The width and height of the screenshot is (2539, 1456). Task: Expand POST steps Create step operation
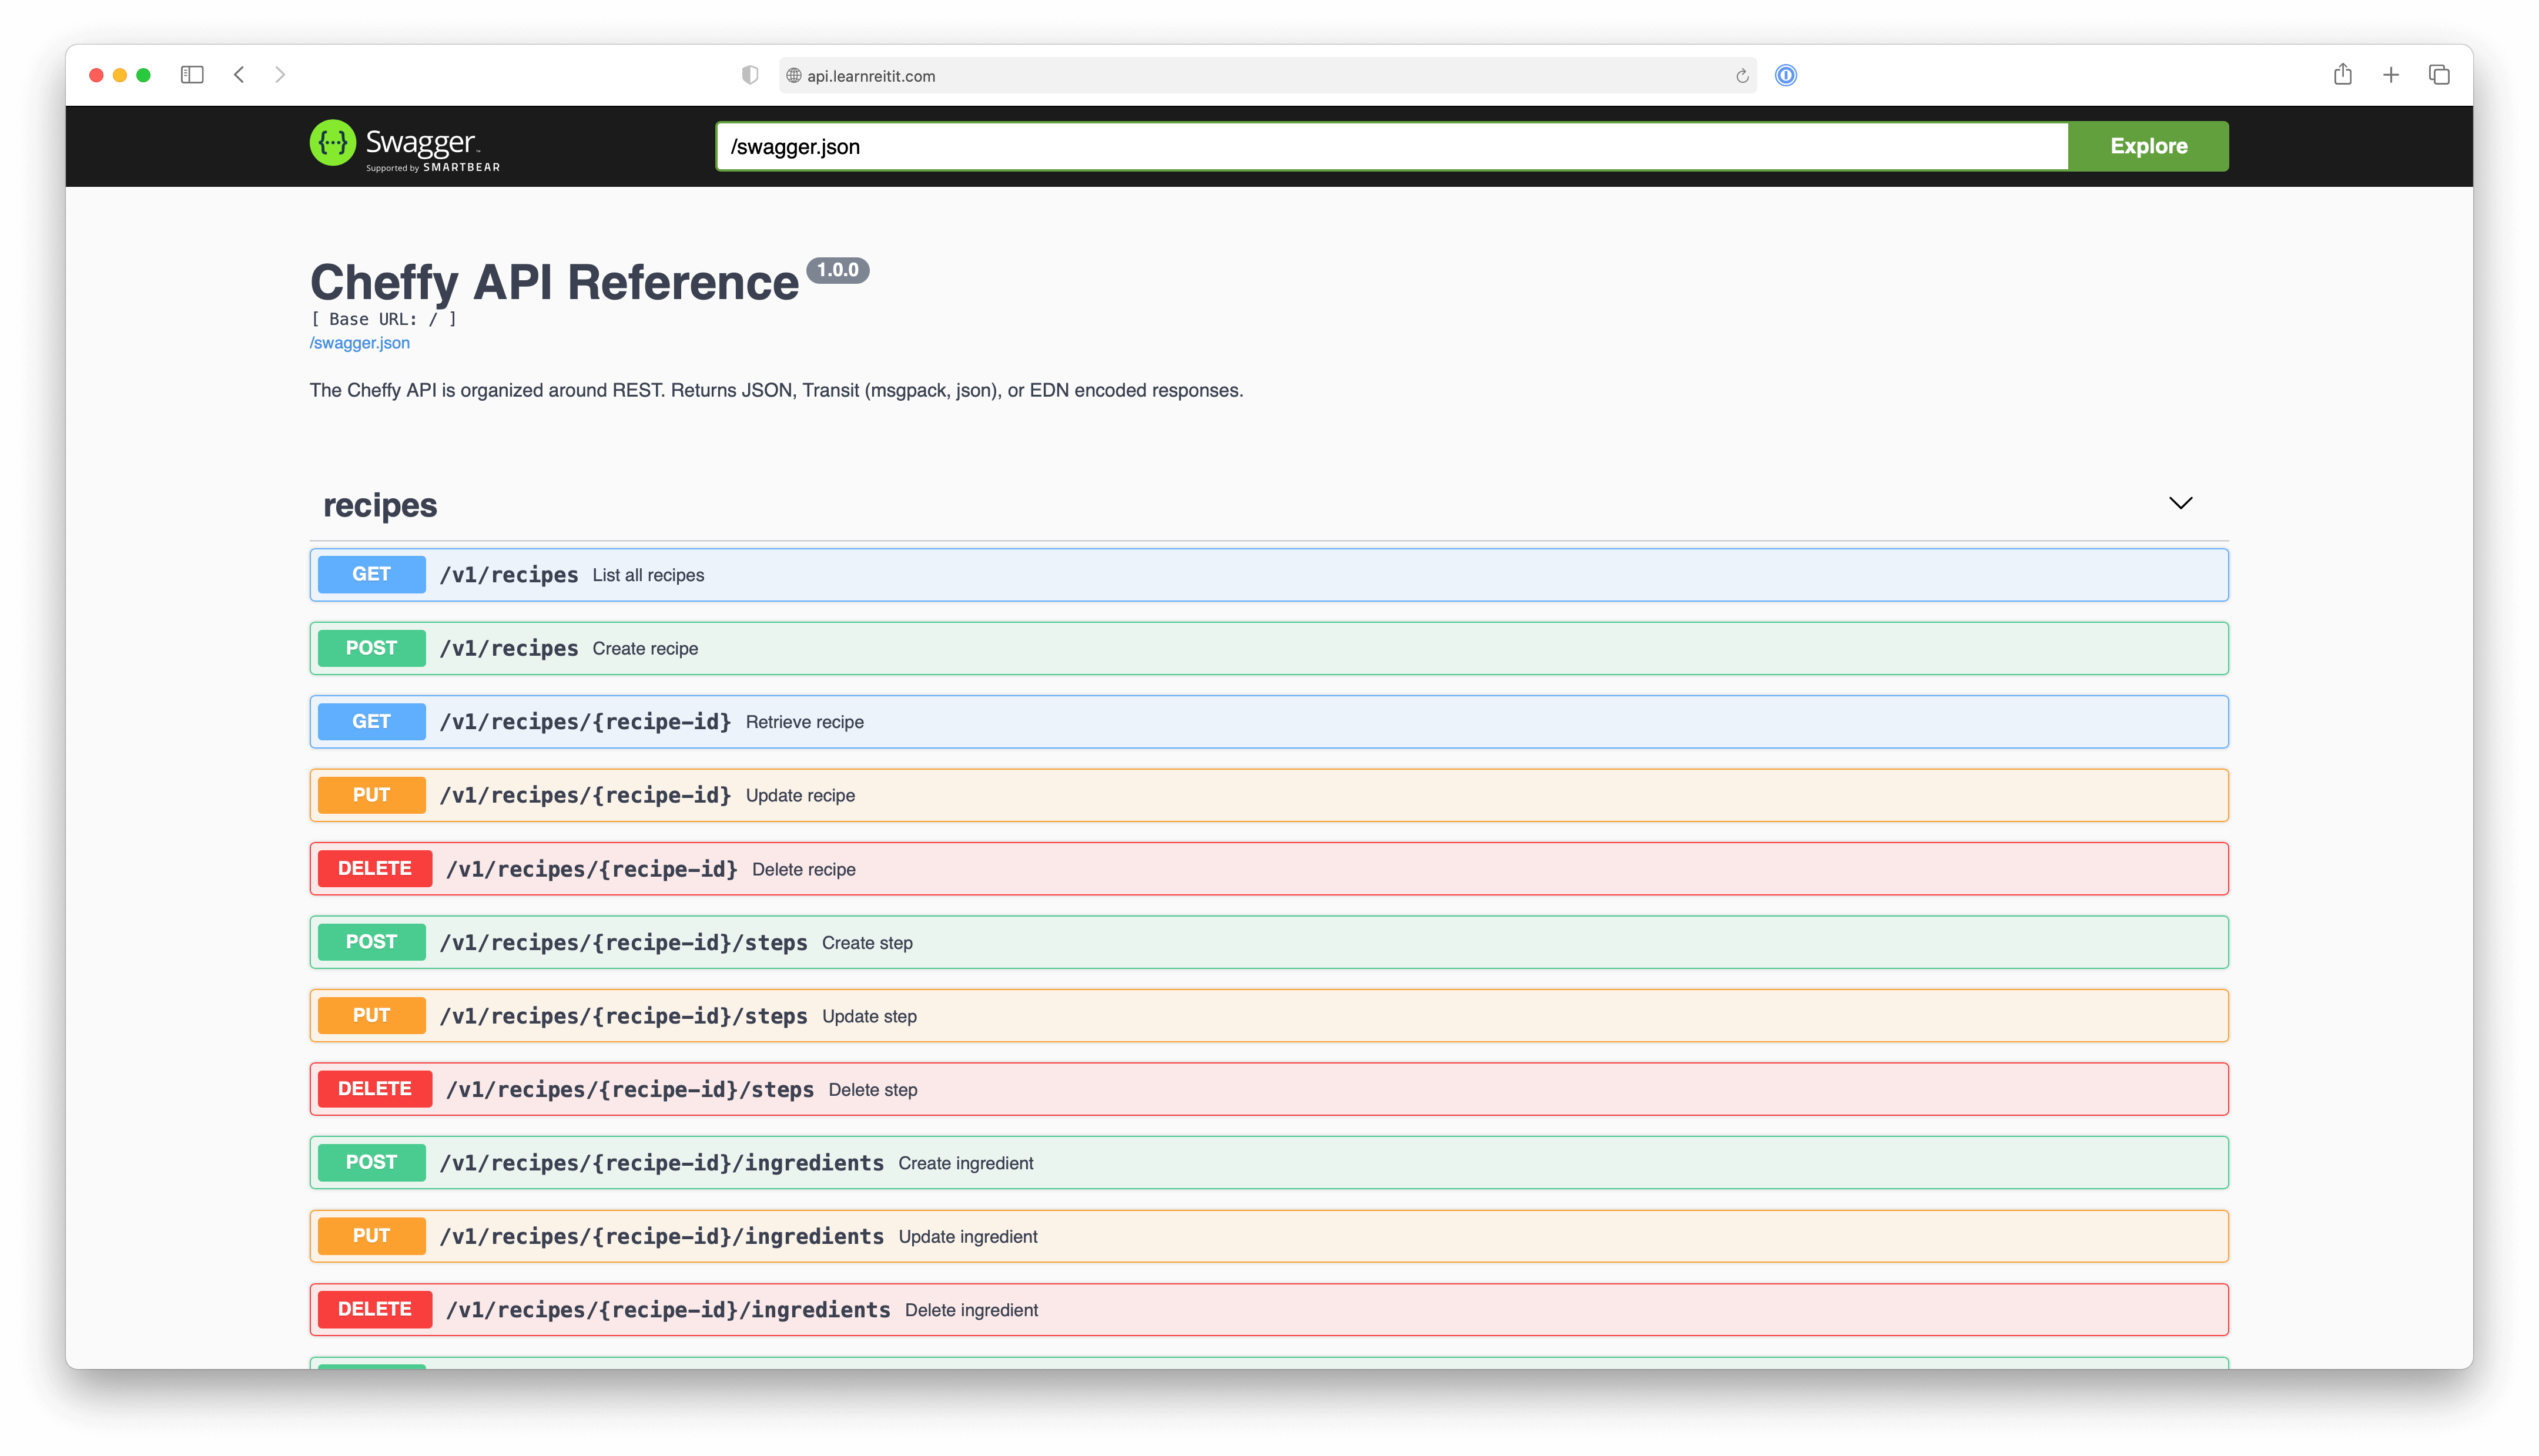1269,942
